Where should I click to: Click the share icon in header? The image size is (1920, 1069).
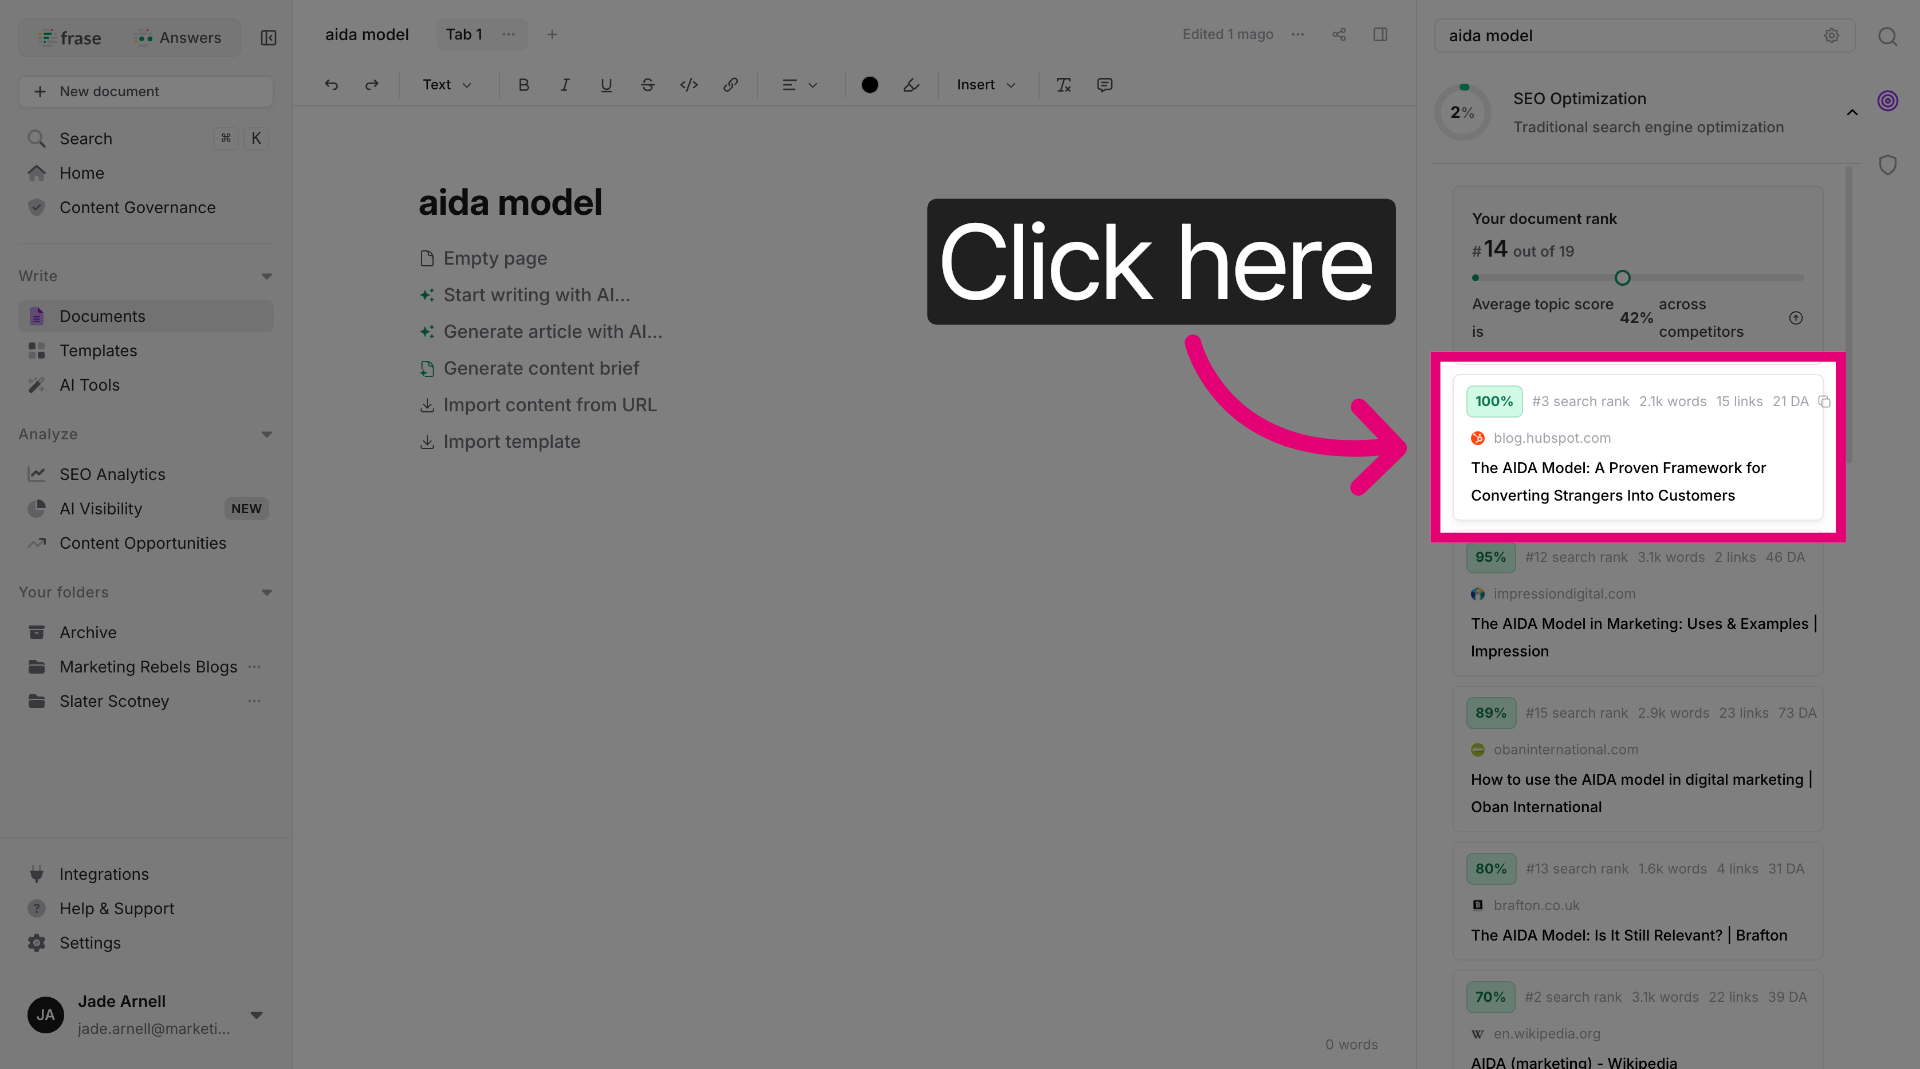coord(1339,34)
